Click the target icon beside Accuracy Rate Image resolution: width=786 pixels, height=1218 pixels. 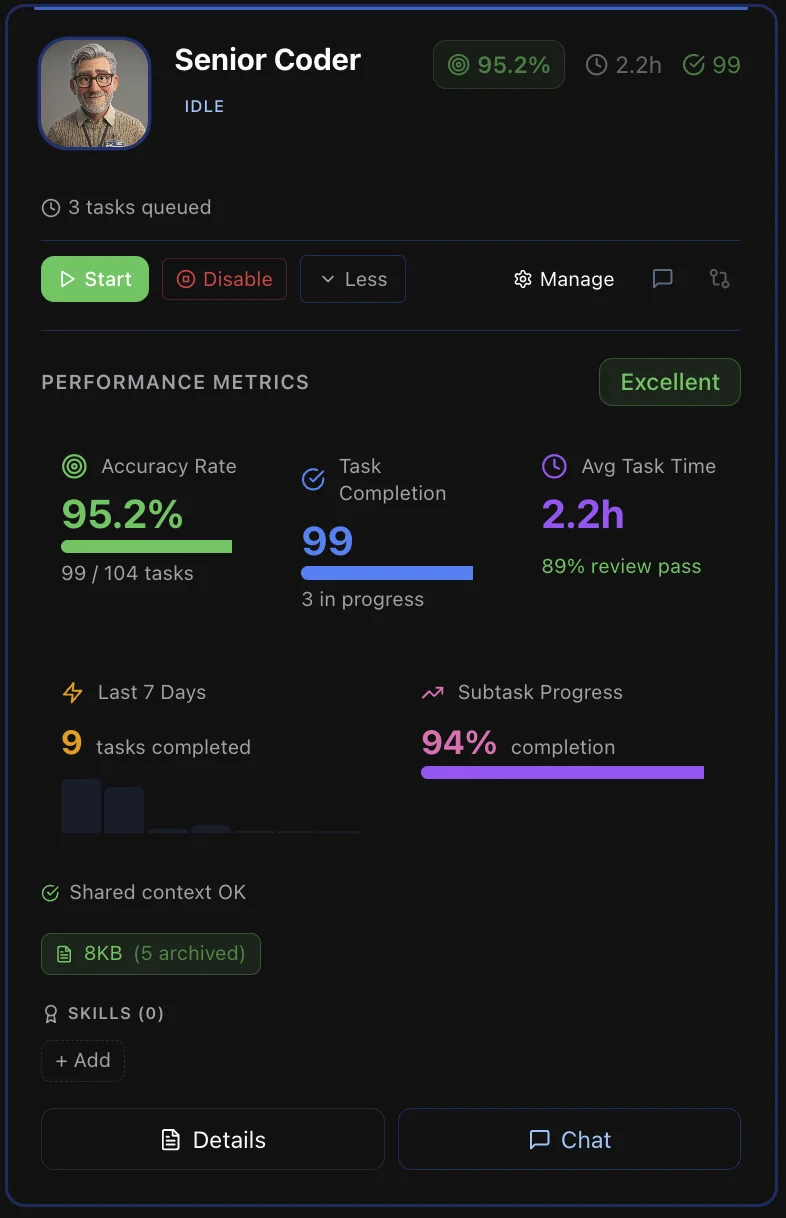[74, 466]
